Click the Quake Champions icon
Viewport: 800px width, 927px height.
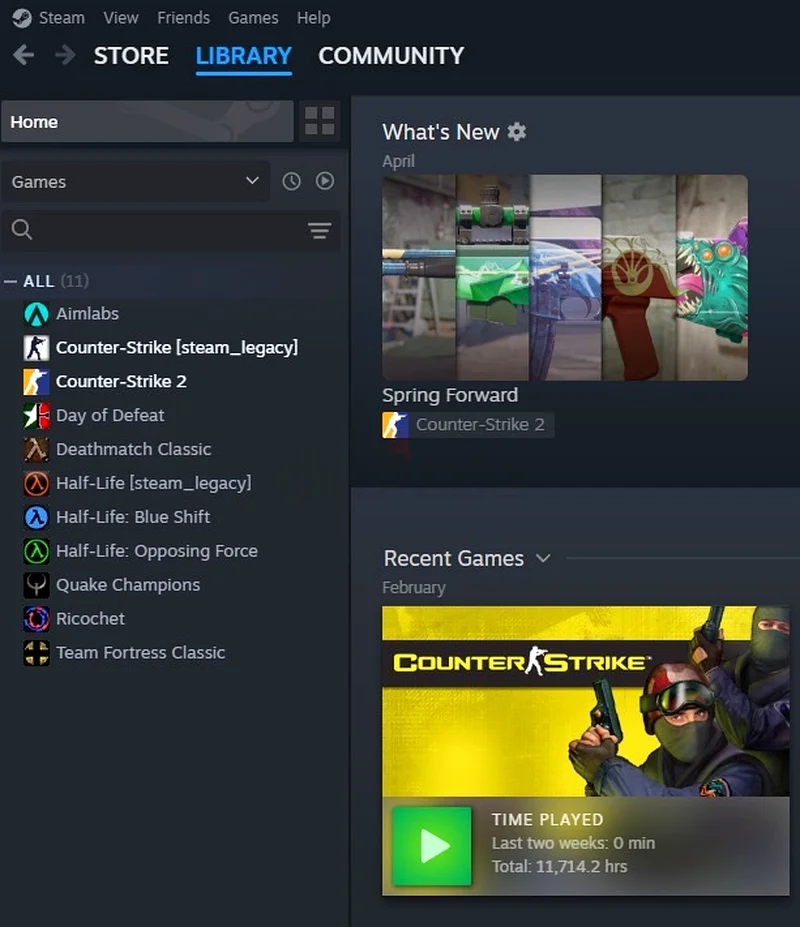point(36,585)
